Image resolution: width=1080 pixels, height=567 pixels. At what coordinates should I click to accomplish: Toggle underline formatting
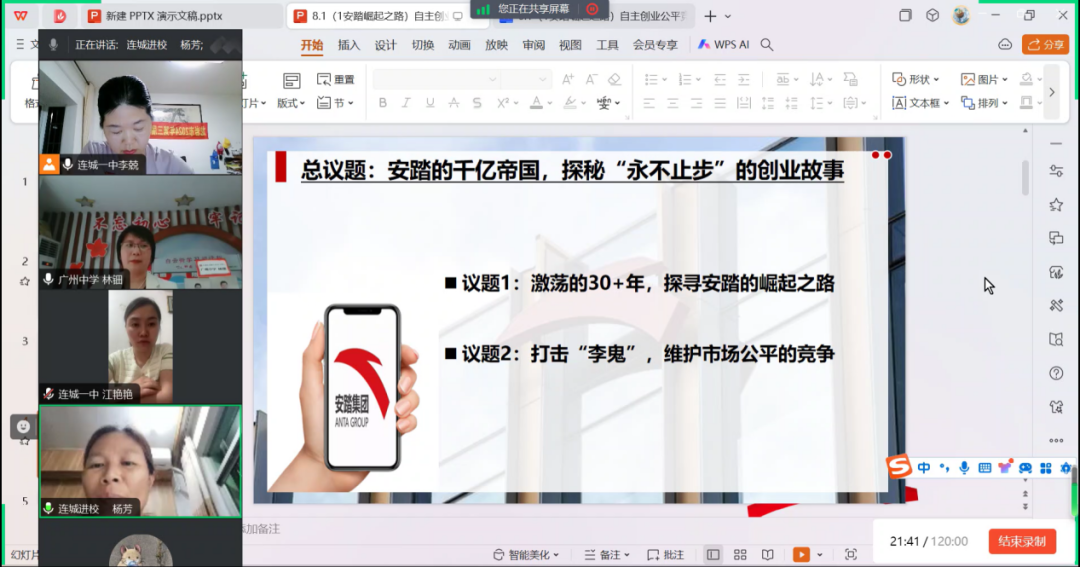coord(430,103)
